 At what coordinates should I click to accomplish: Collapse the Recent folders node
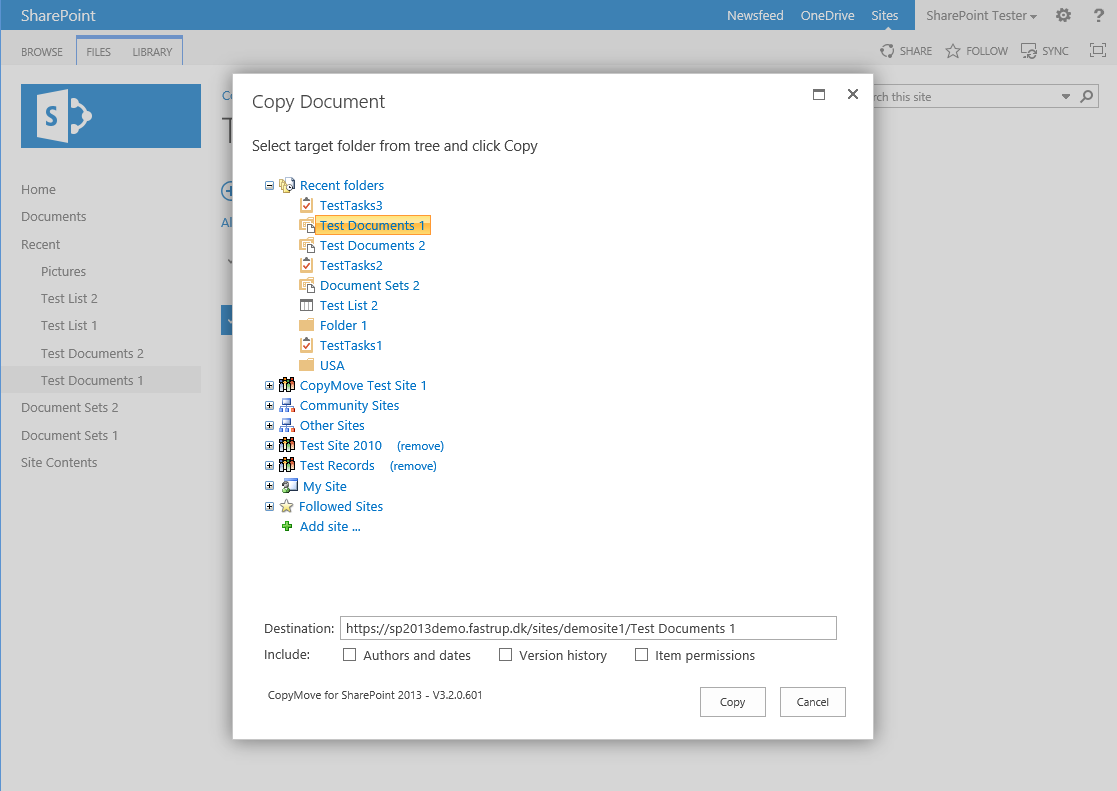click(x=269, y=185)
